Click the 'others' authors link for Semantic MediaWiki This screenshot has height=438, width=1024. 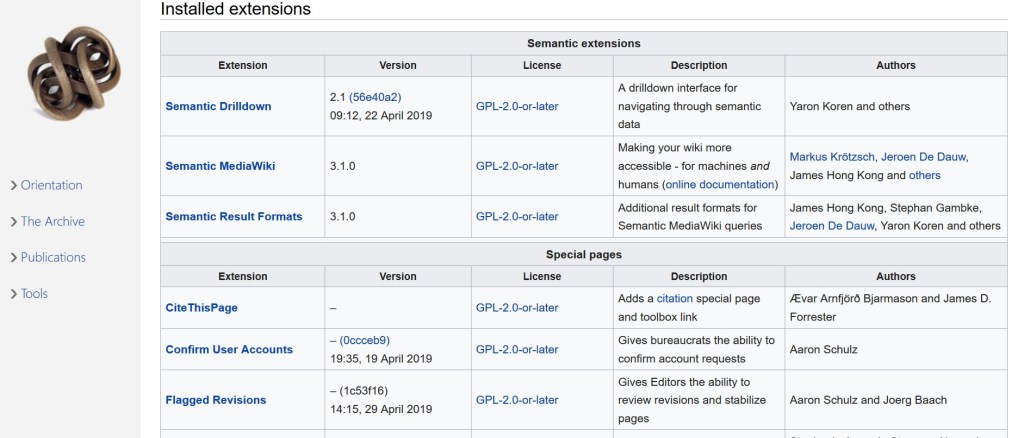coord(924,176)
